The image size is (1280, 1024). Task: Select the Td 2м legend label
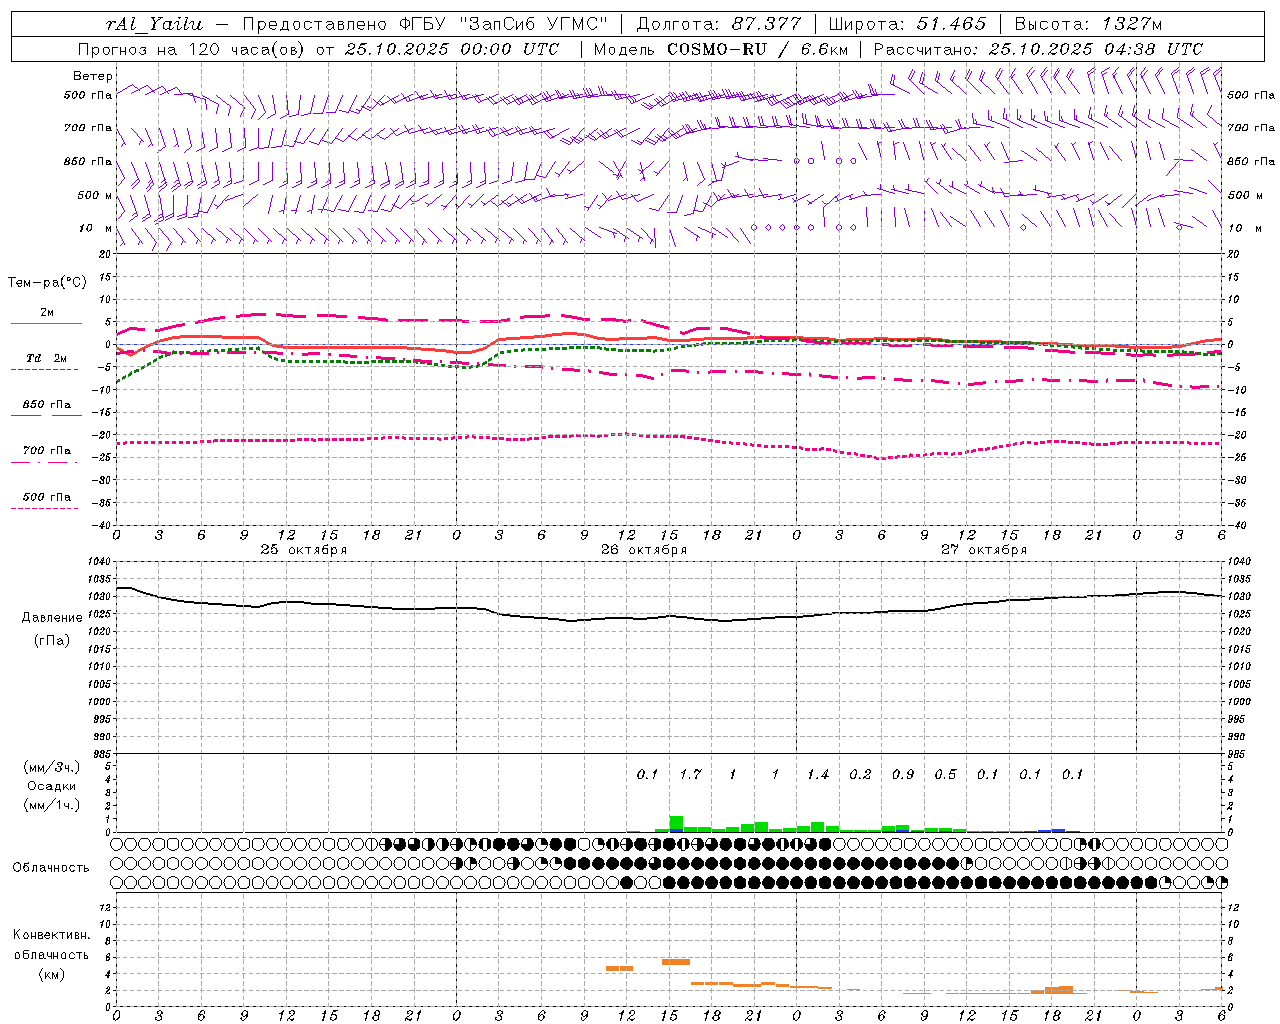pos(47,358)
